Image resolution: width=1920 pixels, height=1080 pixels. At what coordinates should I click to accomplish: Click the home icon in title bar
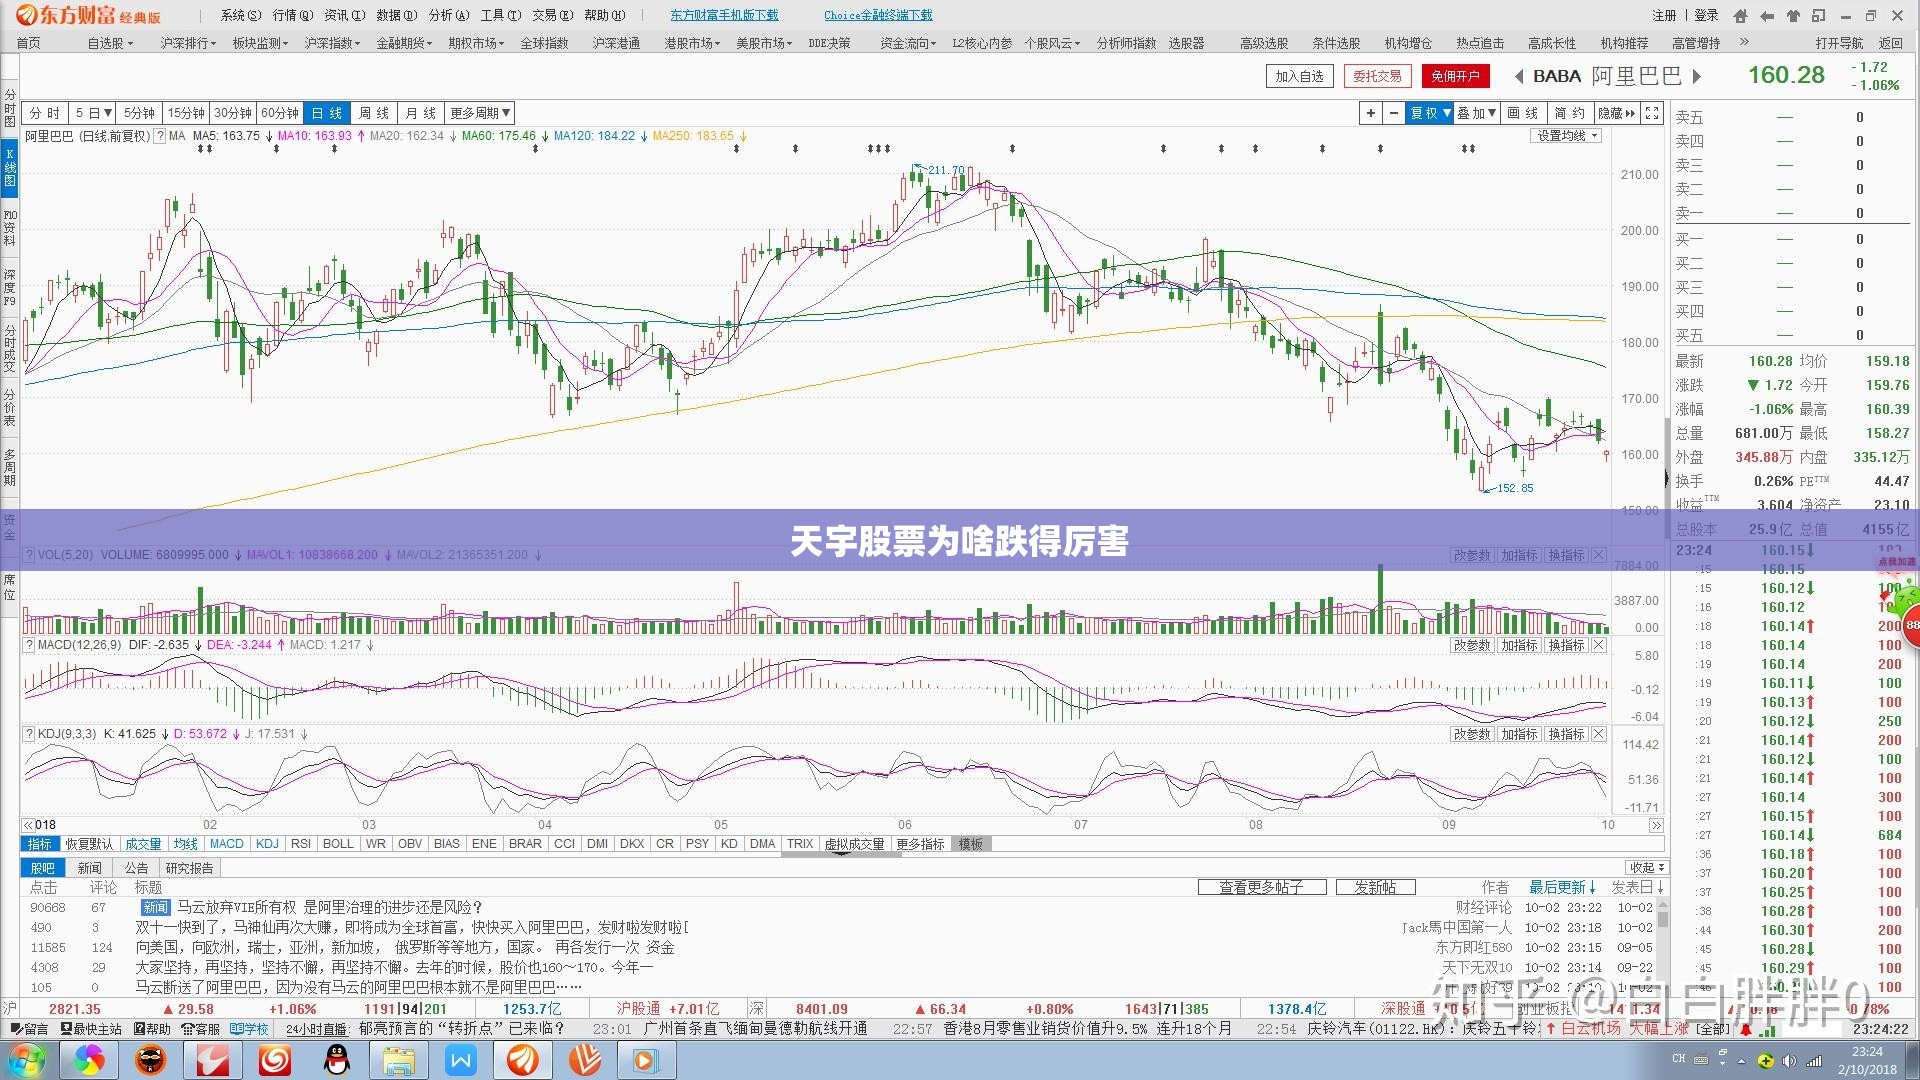(1741, 15)
